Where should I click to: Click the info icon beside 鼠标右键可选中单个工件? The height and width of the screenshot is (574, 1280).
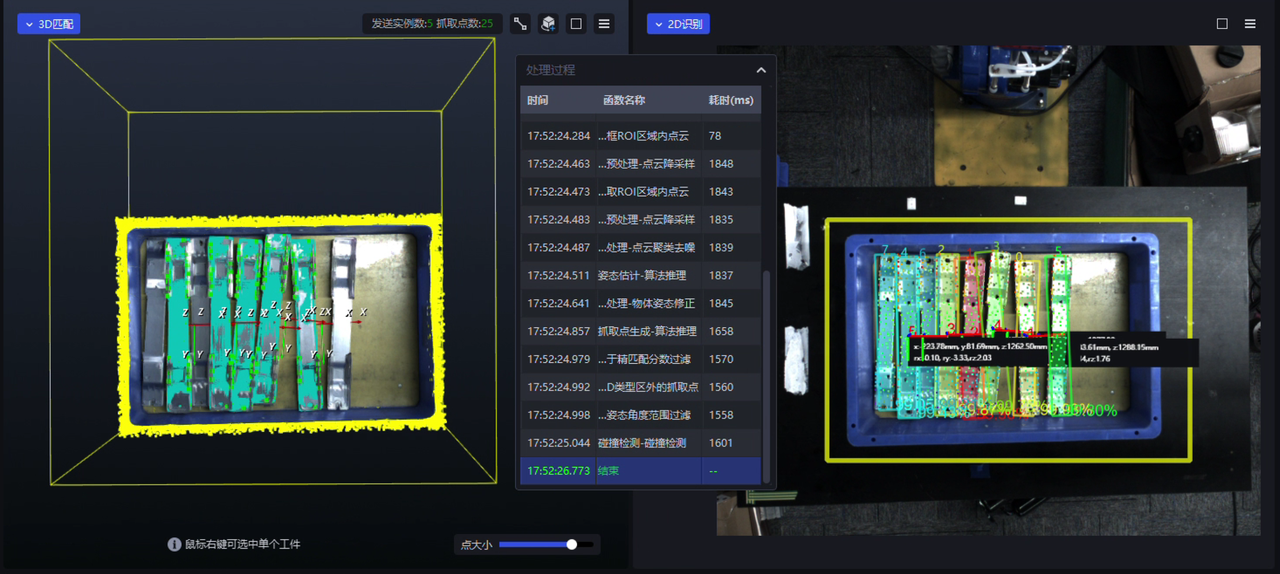(x=174, y=544)
